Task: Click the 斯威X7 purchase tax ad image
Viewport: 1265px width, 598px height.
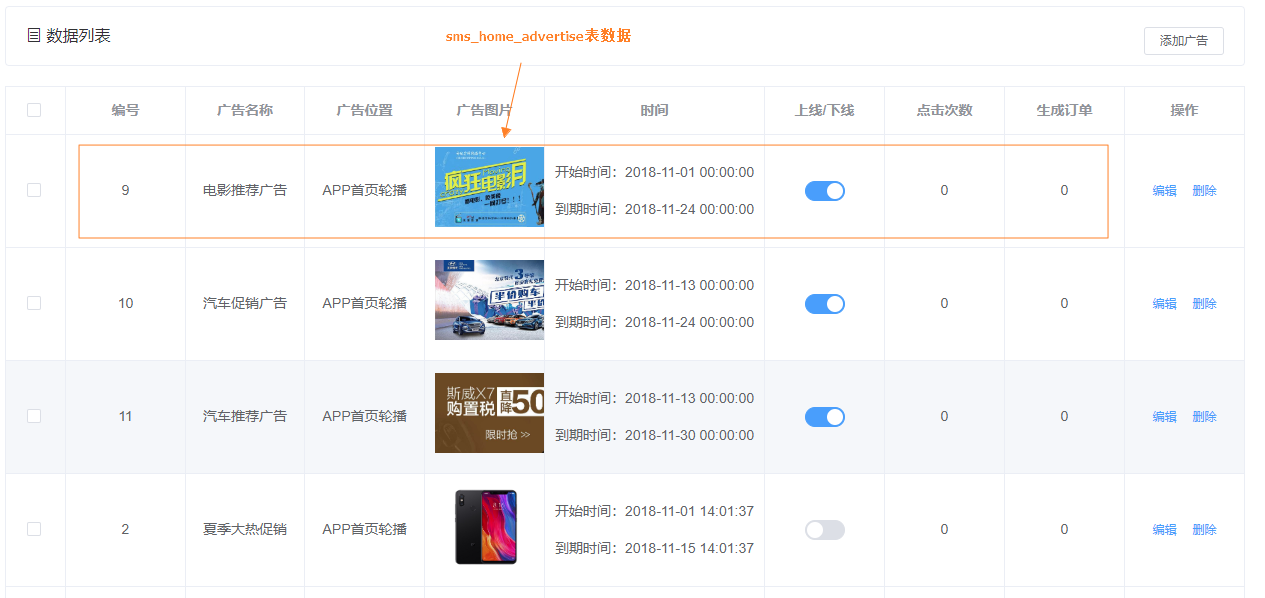Action: 488,413
